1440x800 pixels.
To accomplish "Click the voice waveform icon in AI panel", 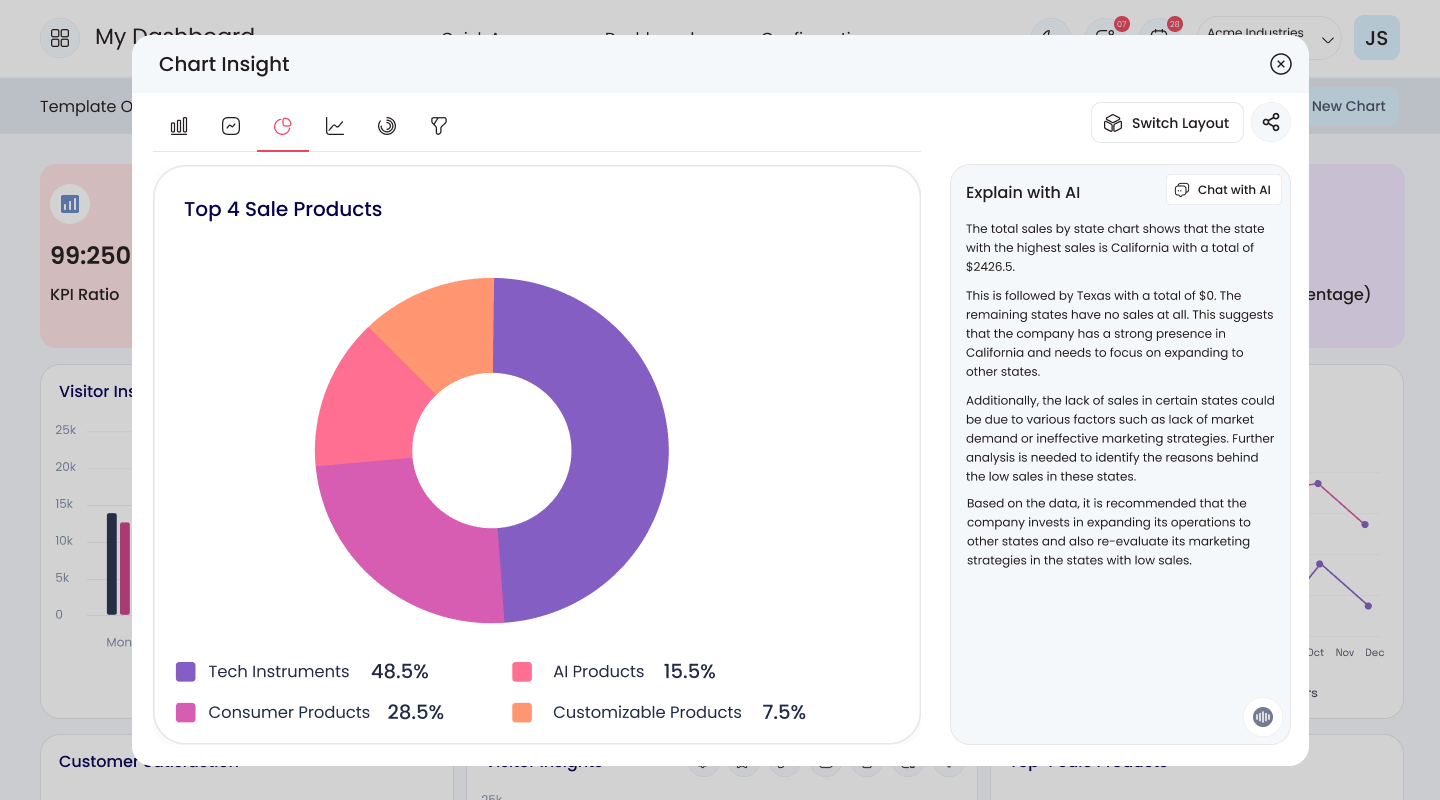I will pos(1263,717).
